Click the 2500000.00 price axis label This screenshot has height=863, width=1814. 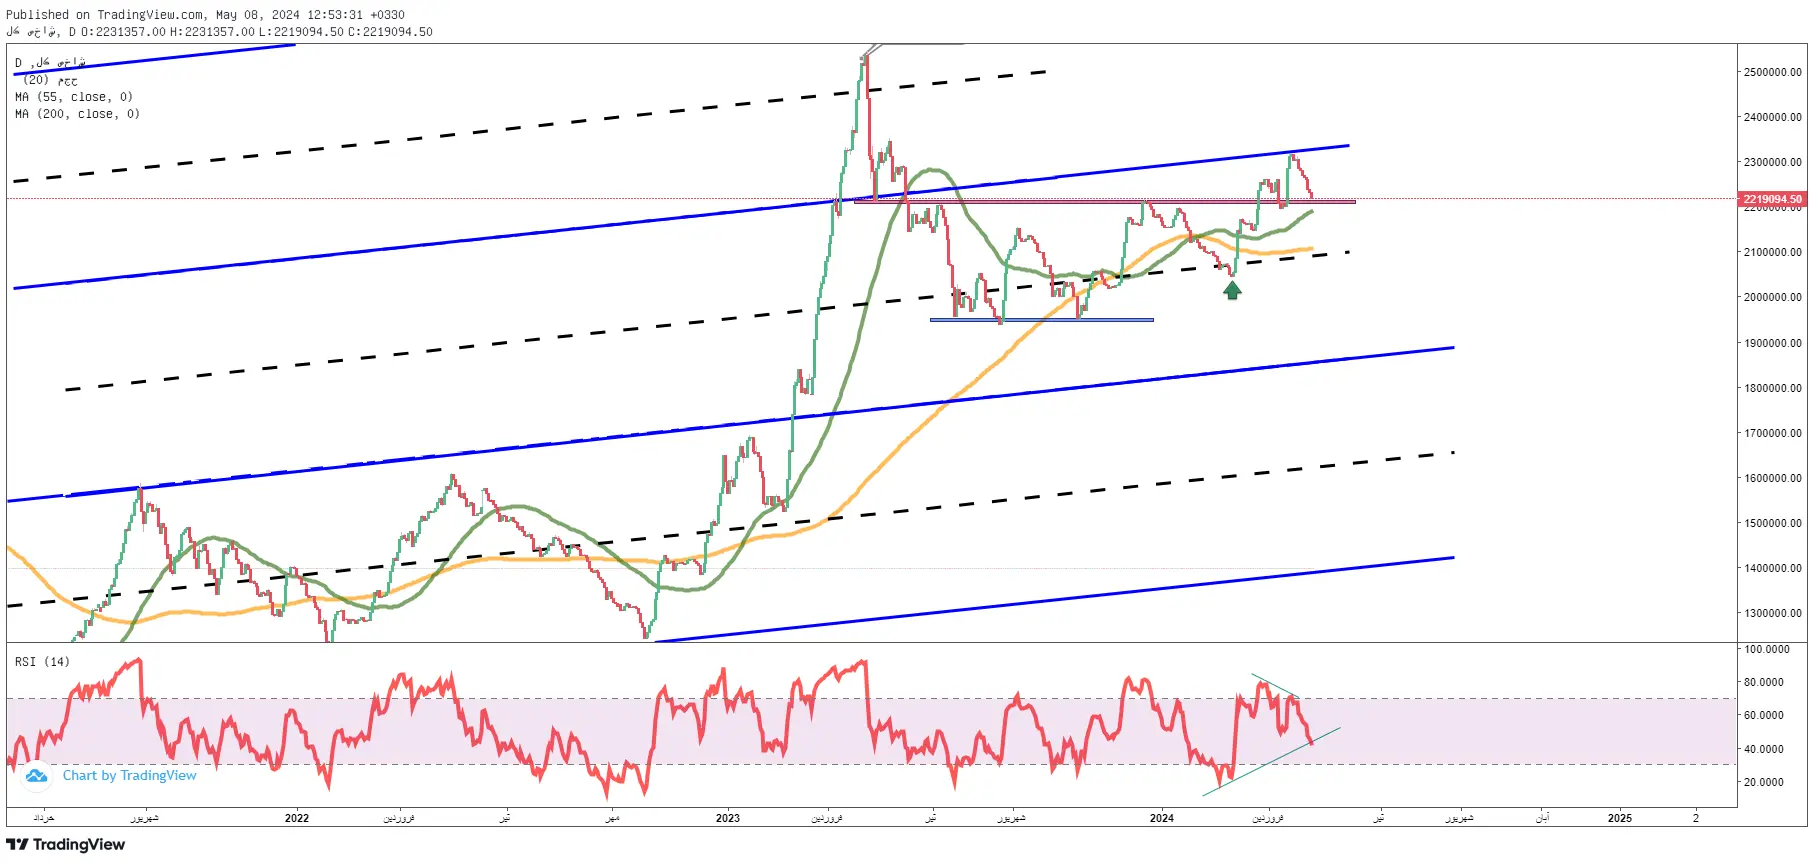[1773, 72]
